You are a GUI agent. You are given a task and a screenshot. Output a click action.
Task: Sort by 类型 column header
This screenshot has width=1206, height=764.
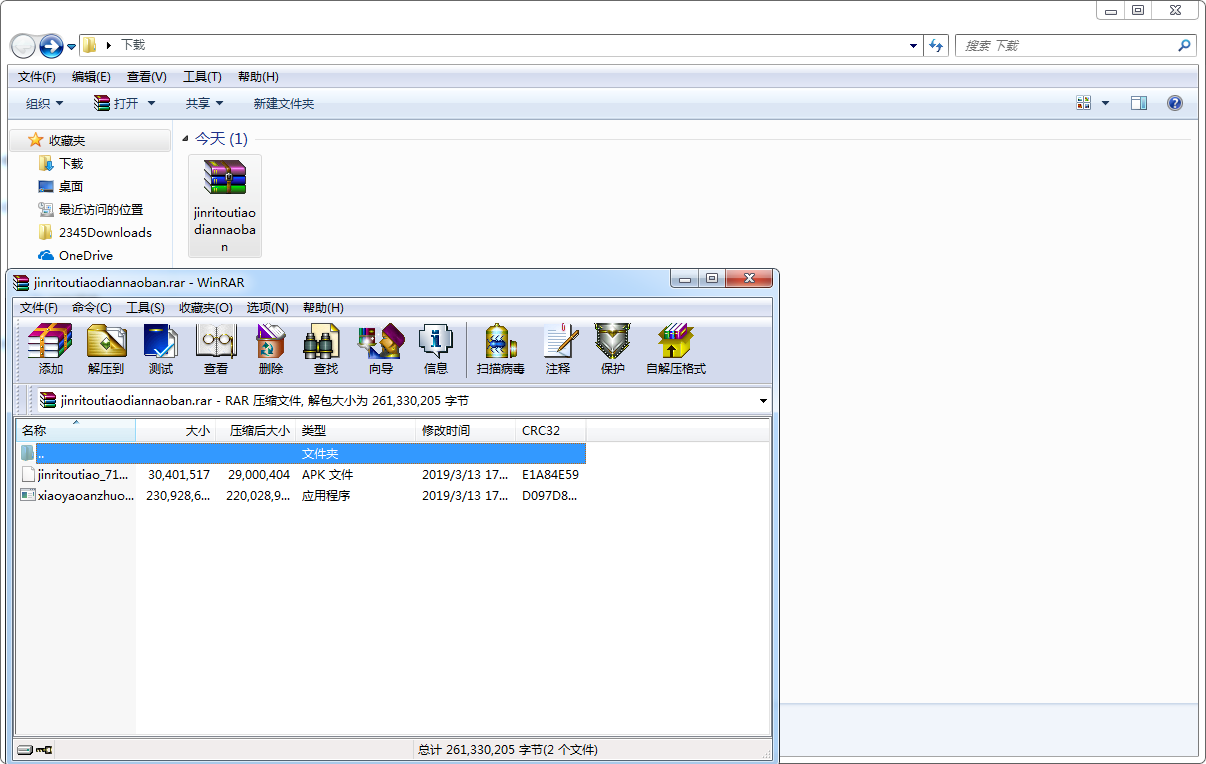pyautogui.click(x=356, y=431)
